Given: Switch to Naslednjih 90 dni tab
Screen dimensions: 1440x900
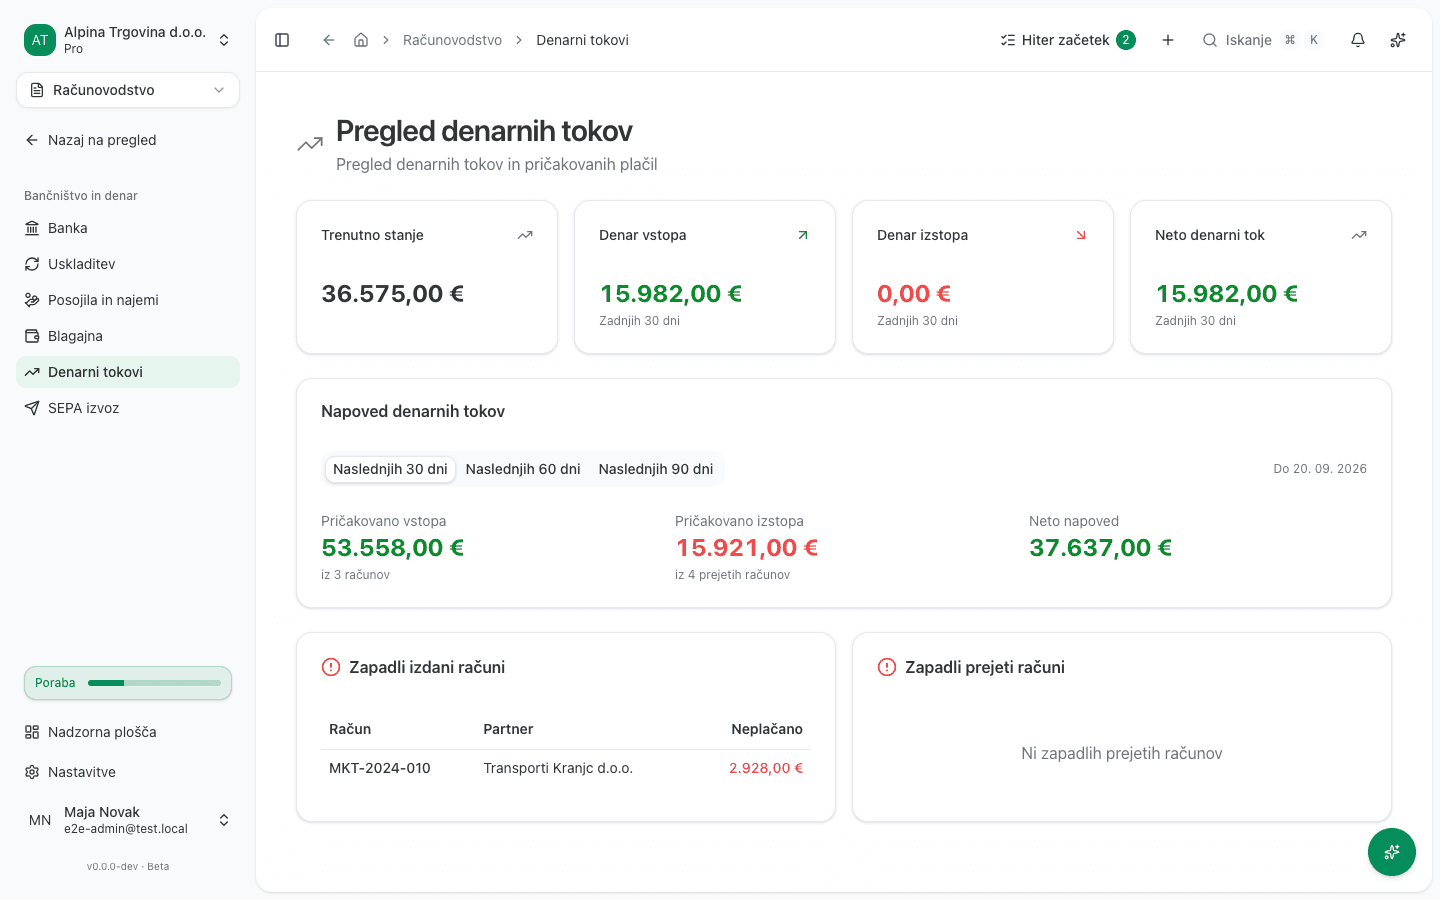Looking at the screenshot, I should 656,469.
